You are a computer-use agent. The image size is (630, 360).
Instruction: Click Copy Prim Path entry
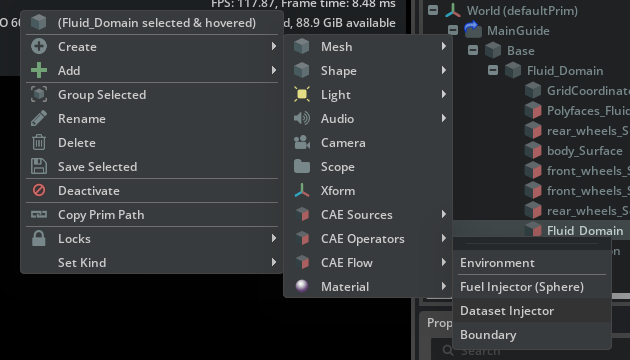coord(152,215)
